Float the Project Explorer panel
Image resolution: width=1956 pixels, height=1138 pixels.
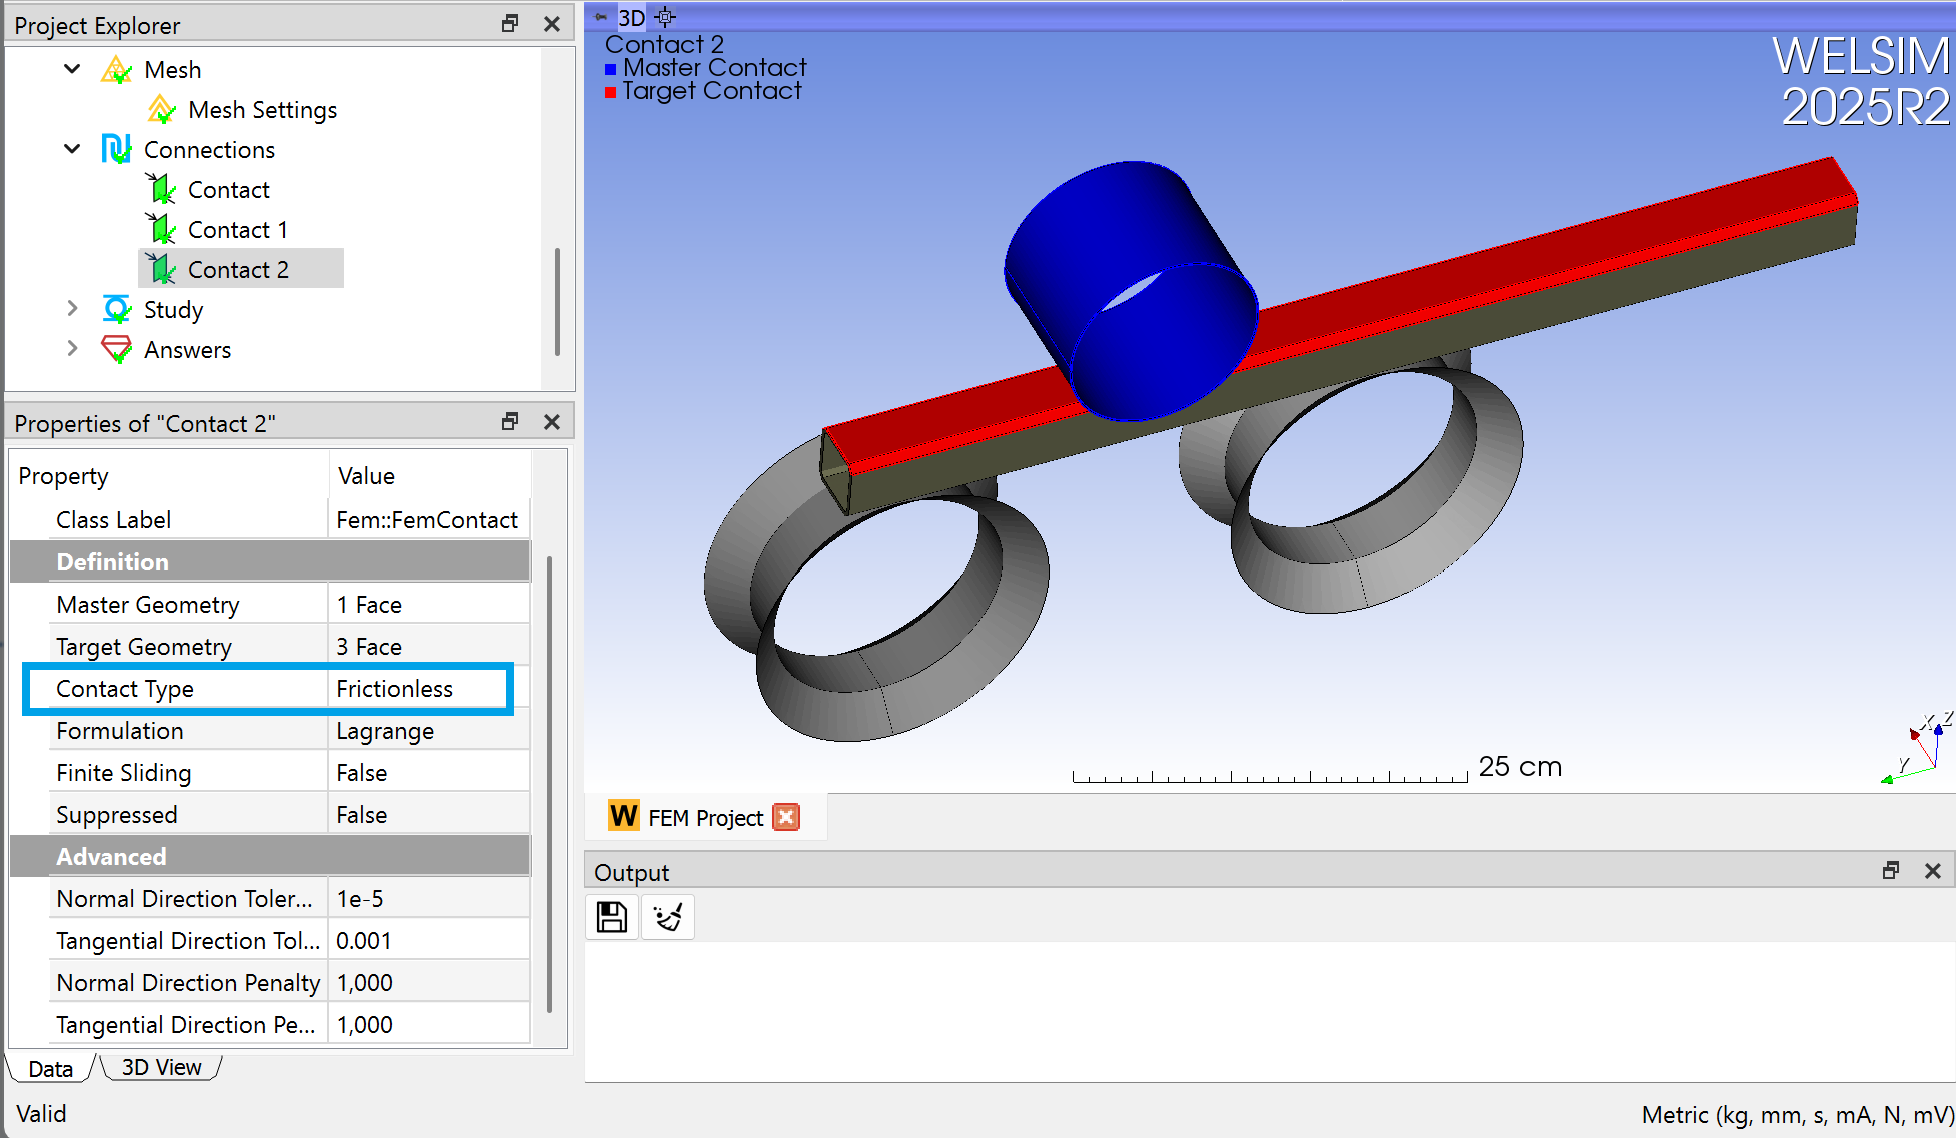(x=510, y=23)
